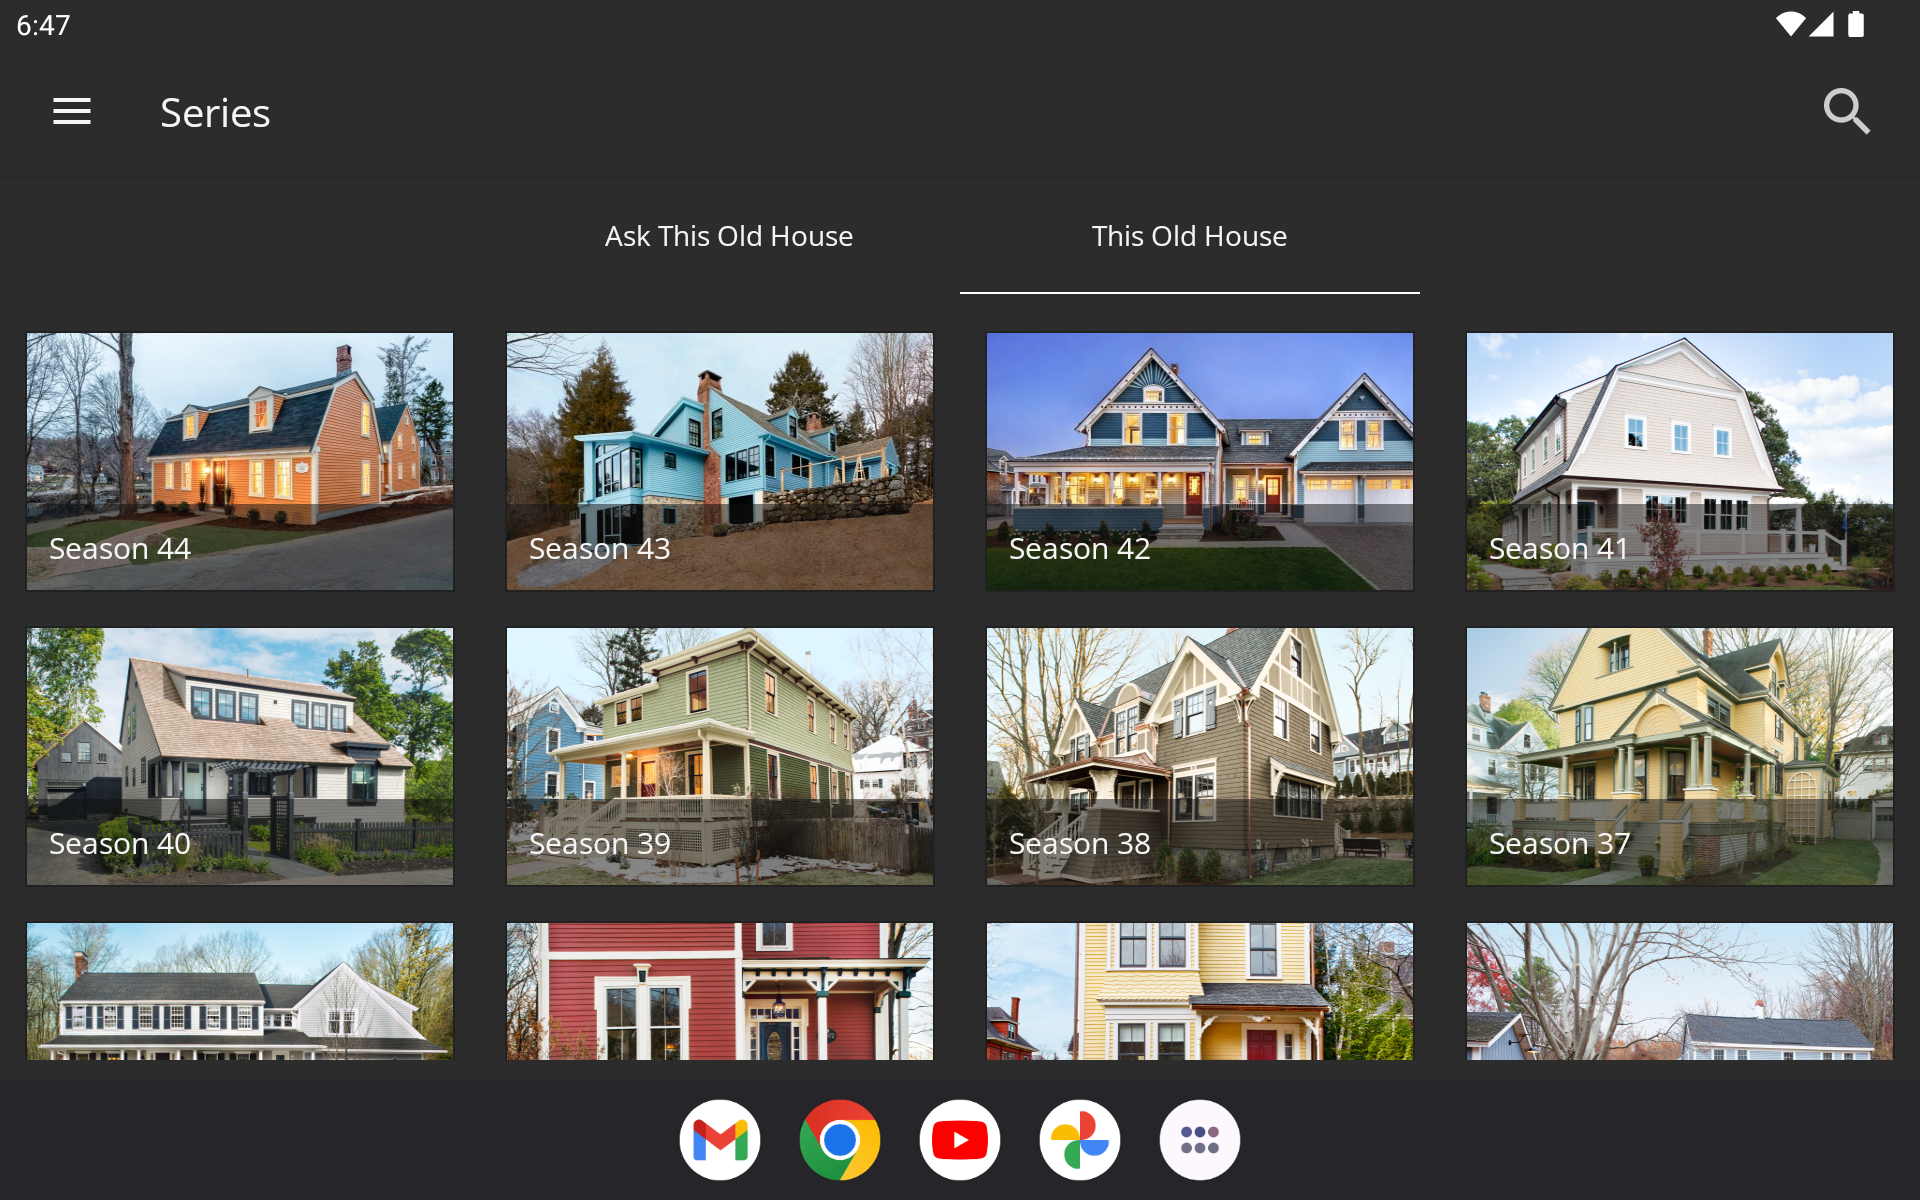Open Season 38 thumbnail
Screen dimensions: 1920x1200
click(1200, 757)
